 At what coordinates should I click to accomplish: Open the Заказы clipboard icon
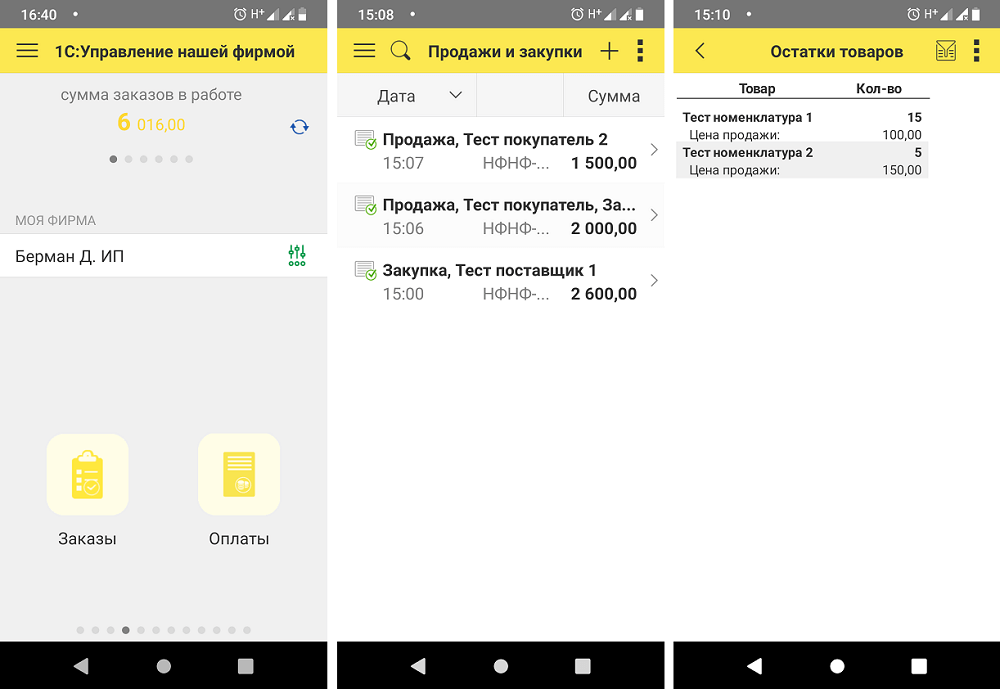[87, 475]
